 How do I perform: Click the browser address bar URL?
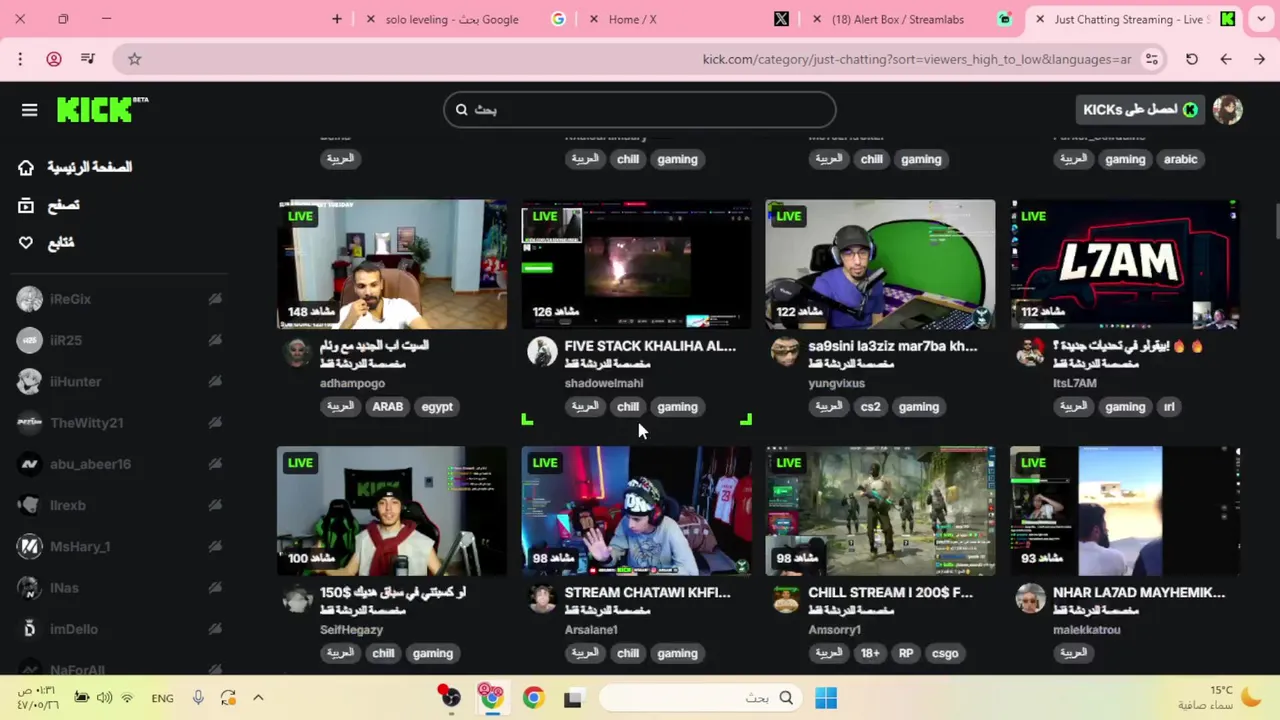coord(917,59)
